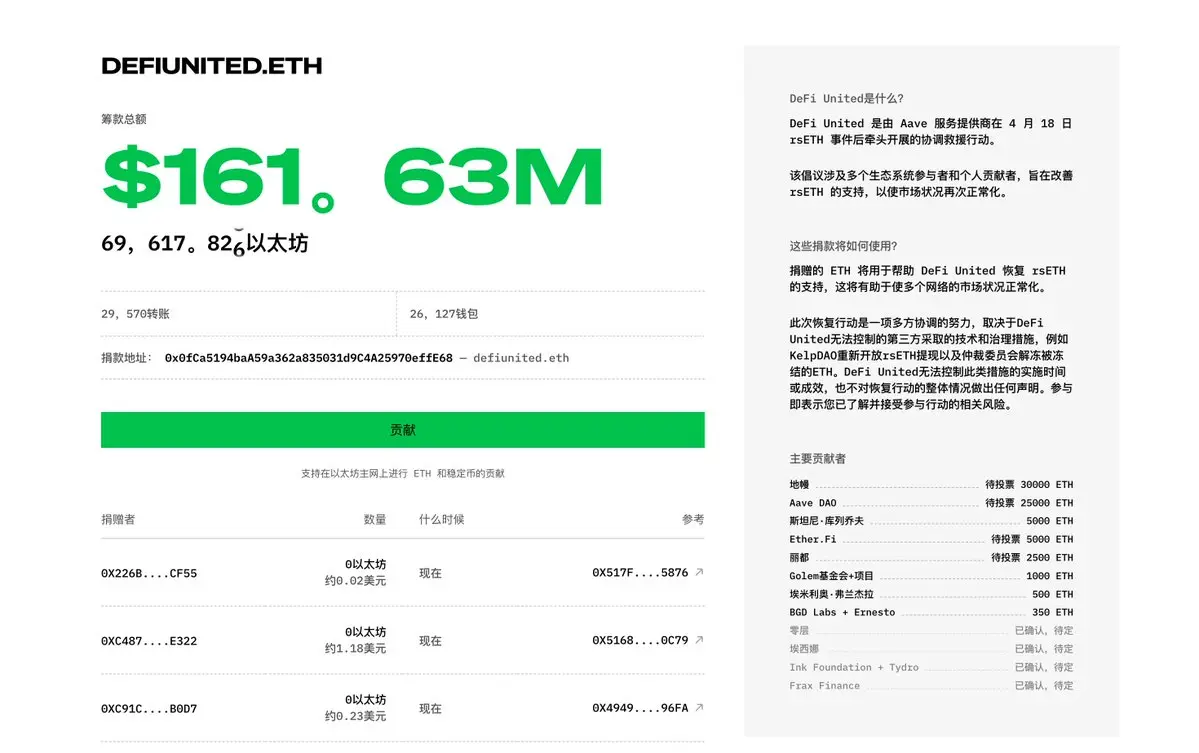The height and width of the screenshot is (753, 1199).
Task: Open transaction reference 0X517F....5876
Action: pyautogui.click(x=640, y=573)
